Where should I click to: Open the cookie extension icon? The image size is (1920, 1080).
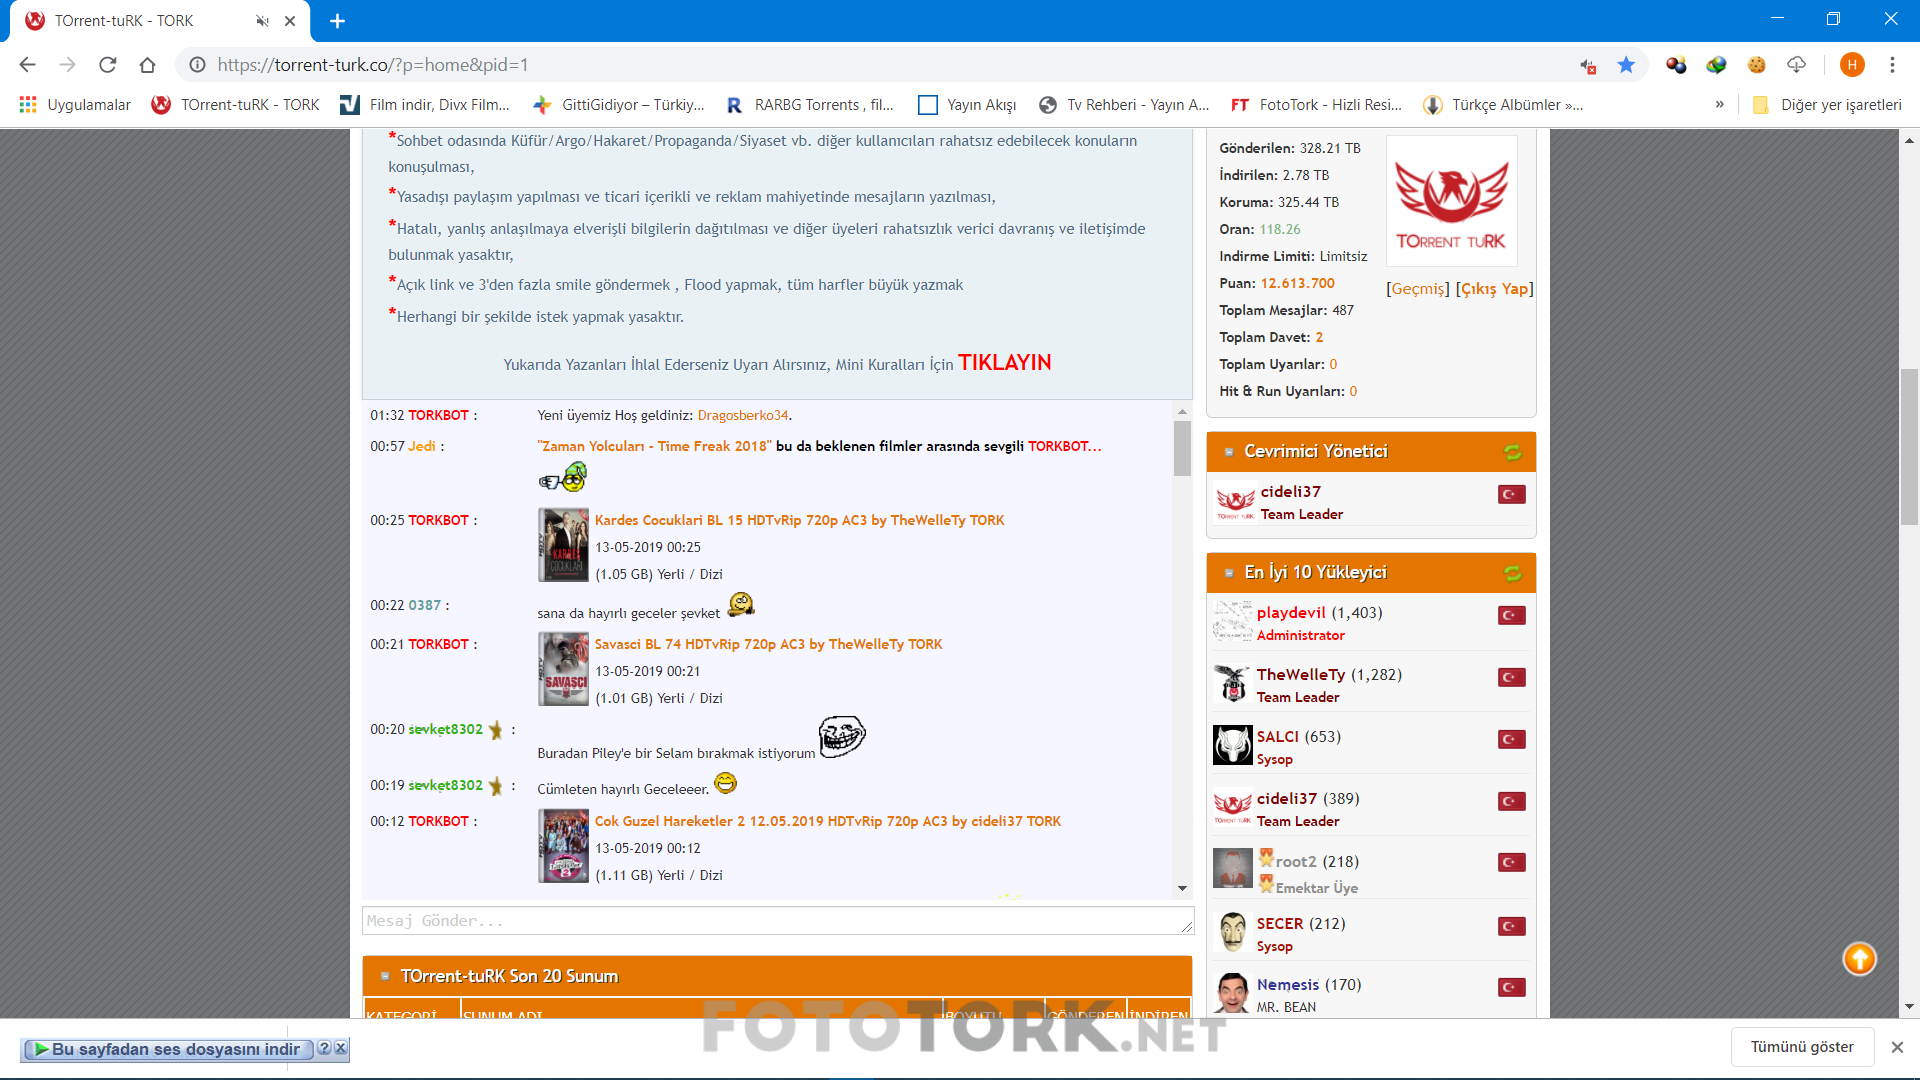coord(1756,65)
